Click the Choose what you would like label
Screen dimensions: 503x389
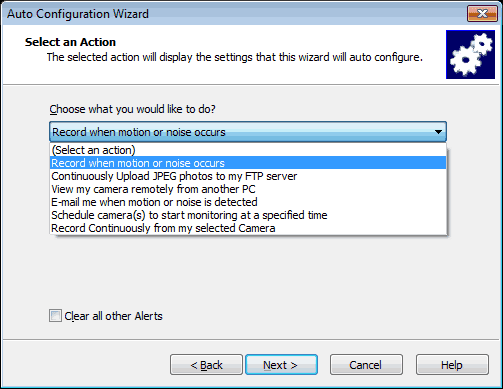coord(132,109)
